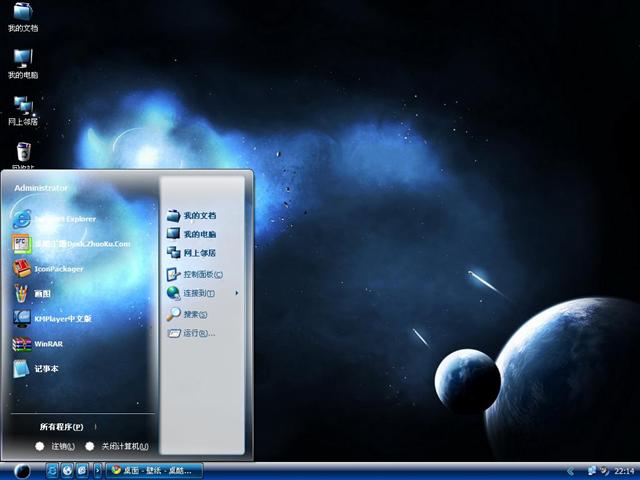Viewport: 640px width, 480px height.
Task: Click the Start orb button on the taskbar
Action: [20, 470]
